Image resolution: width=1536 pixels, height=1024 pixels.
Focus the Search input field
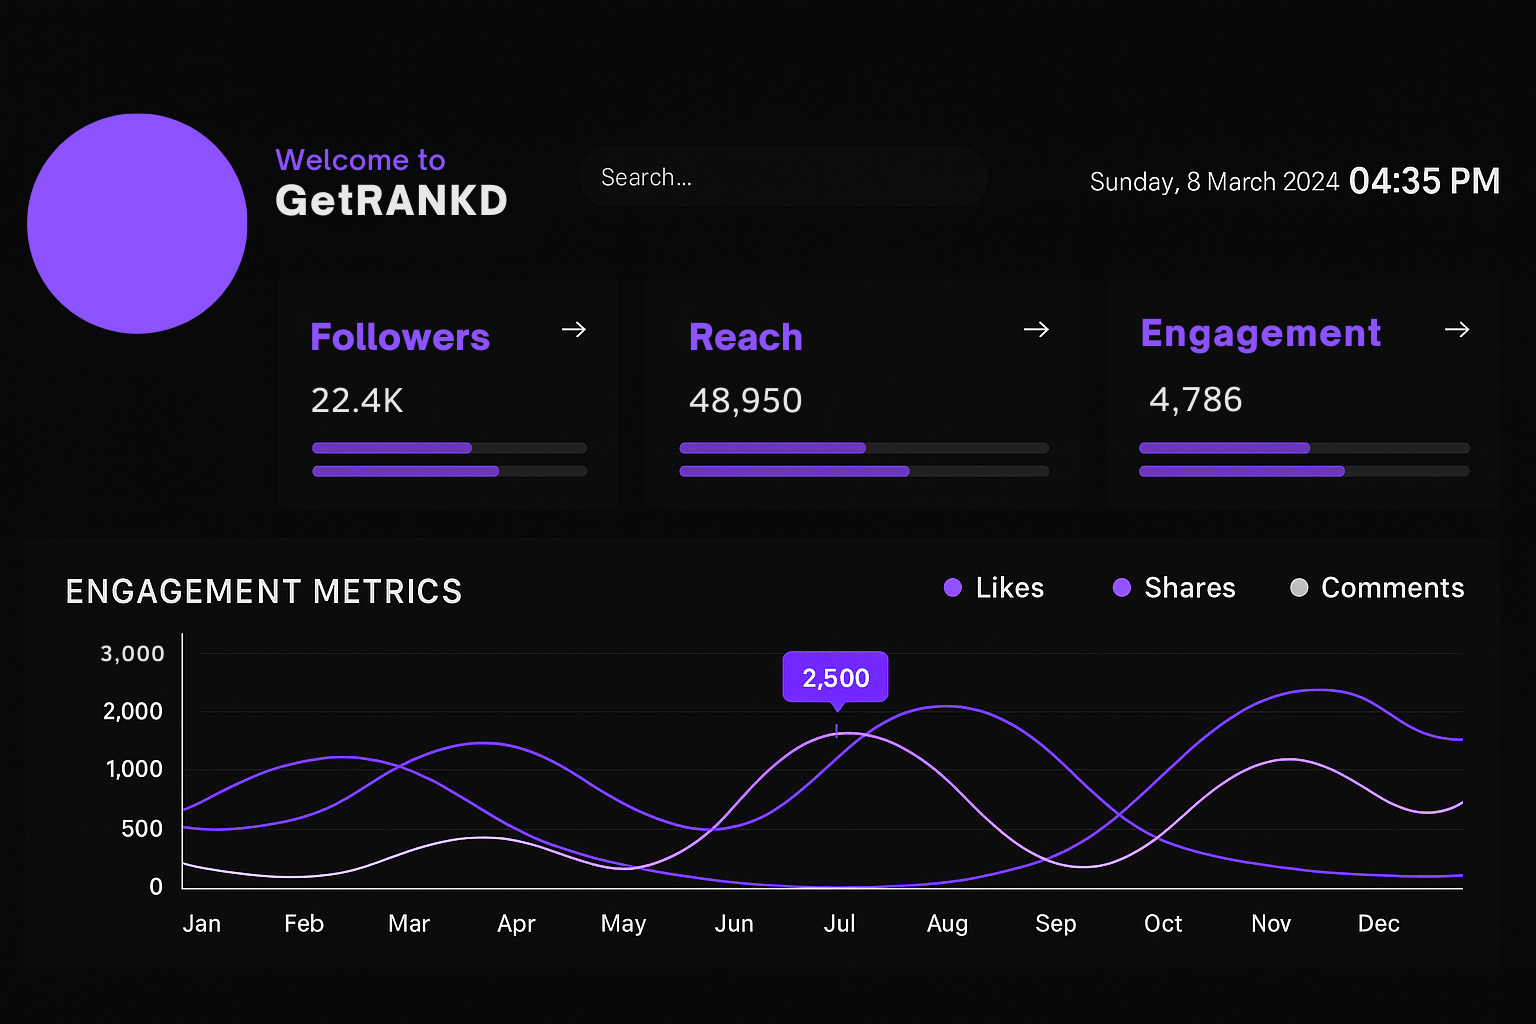pyautogui.click(x=784, y=177)
